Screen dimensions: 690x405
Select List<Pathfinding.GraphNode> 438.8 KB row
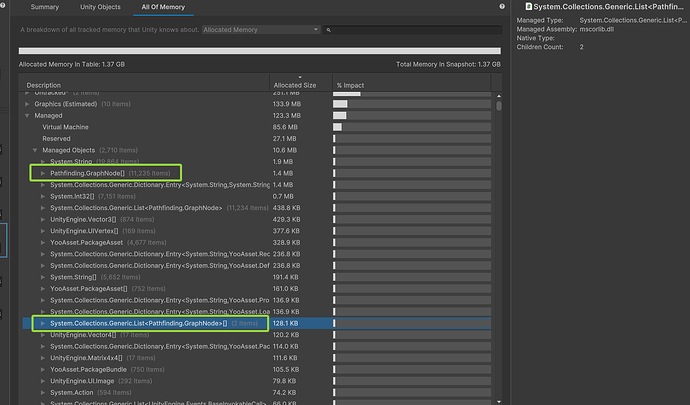pyautogui.click(x=255, y=208)
